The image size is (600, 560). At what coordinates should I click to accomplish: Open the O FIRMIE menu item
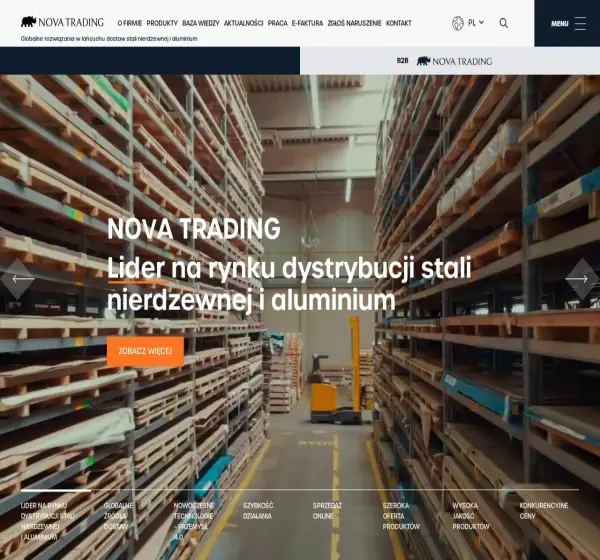click(x=130, y=23)
